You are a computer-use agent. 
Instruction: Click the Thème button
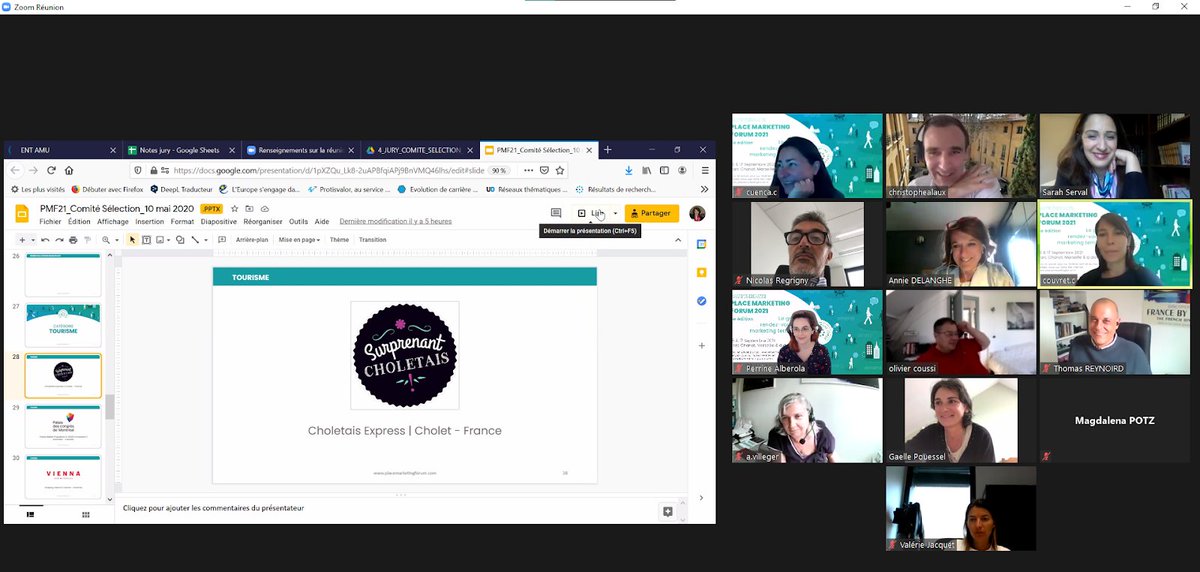pyautogui.click(x=339, y=240)
